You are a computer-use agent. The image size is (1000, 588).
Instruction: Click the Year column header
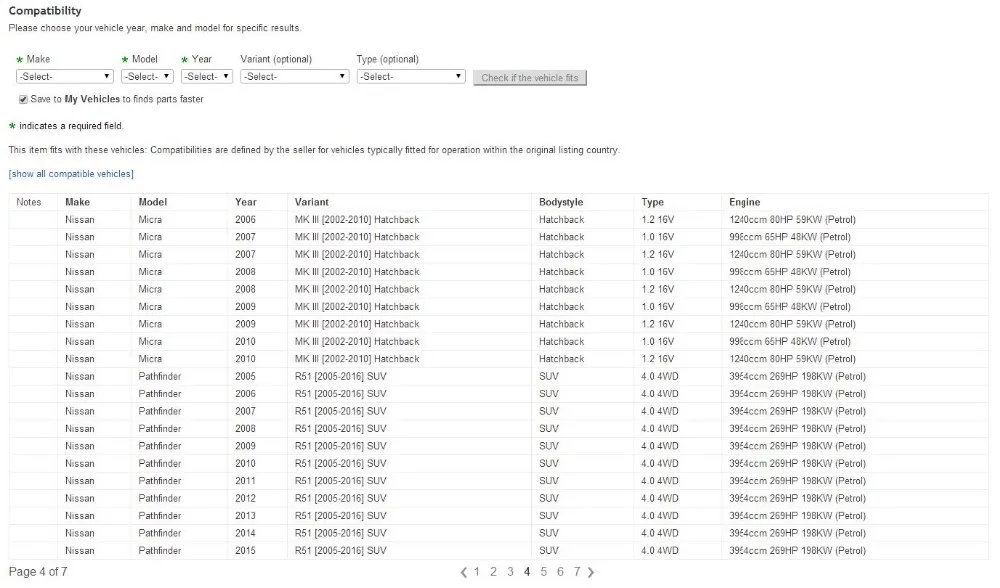246,202
